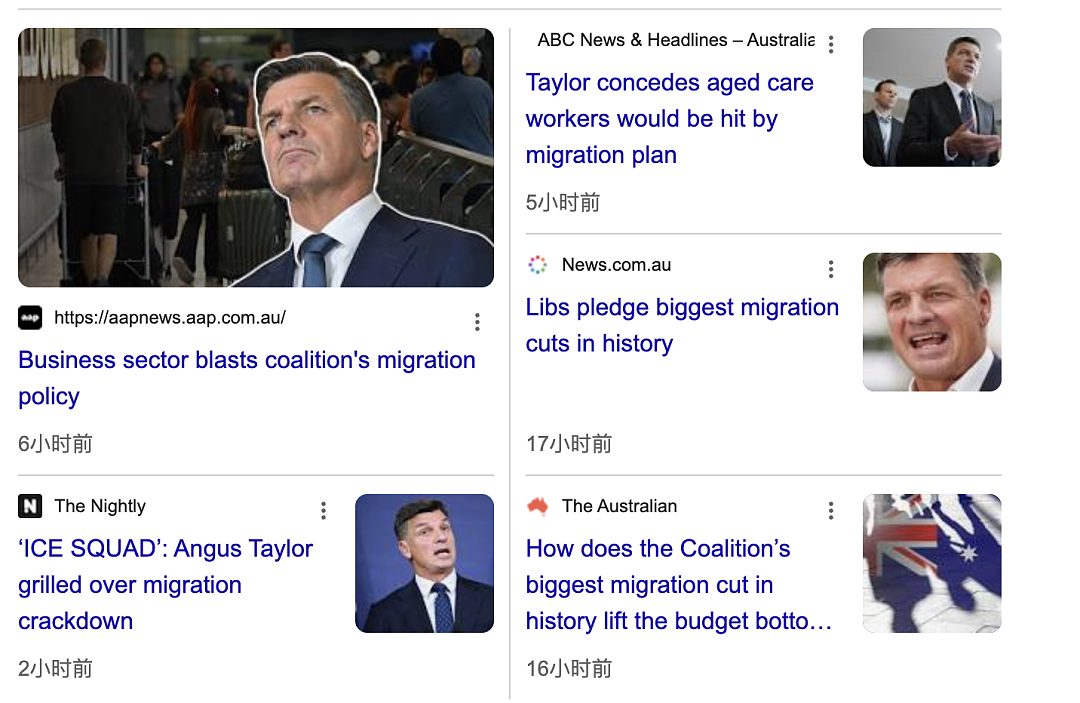This screenshot has height=703, width=1080.
Task: Click The Nightly article thumbnail
Action: (x=424, y=563)
